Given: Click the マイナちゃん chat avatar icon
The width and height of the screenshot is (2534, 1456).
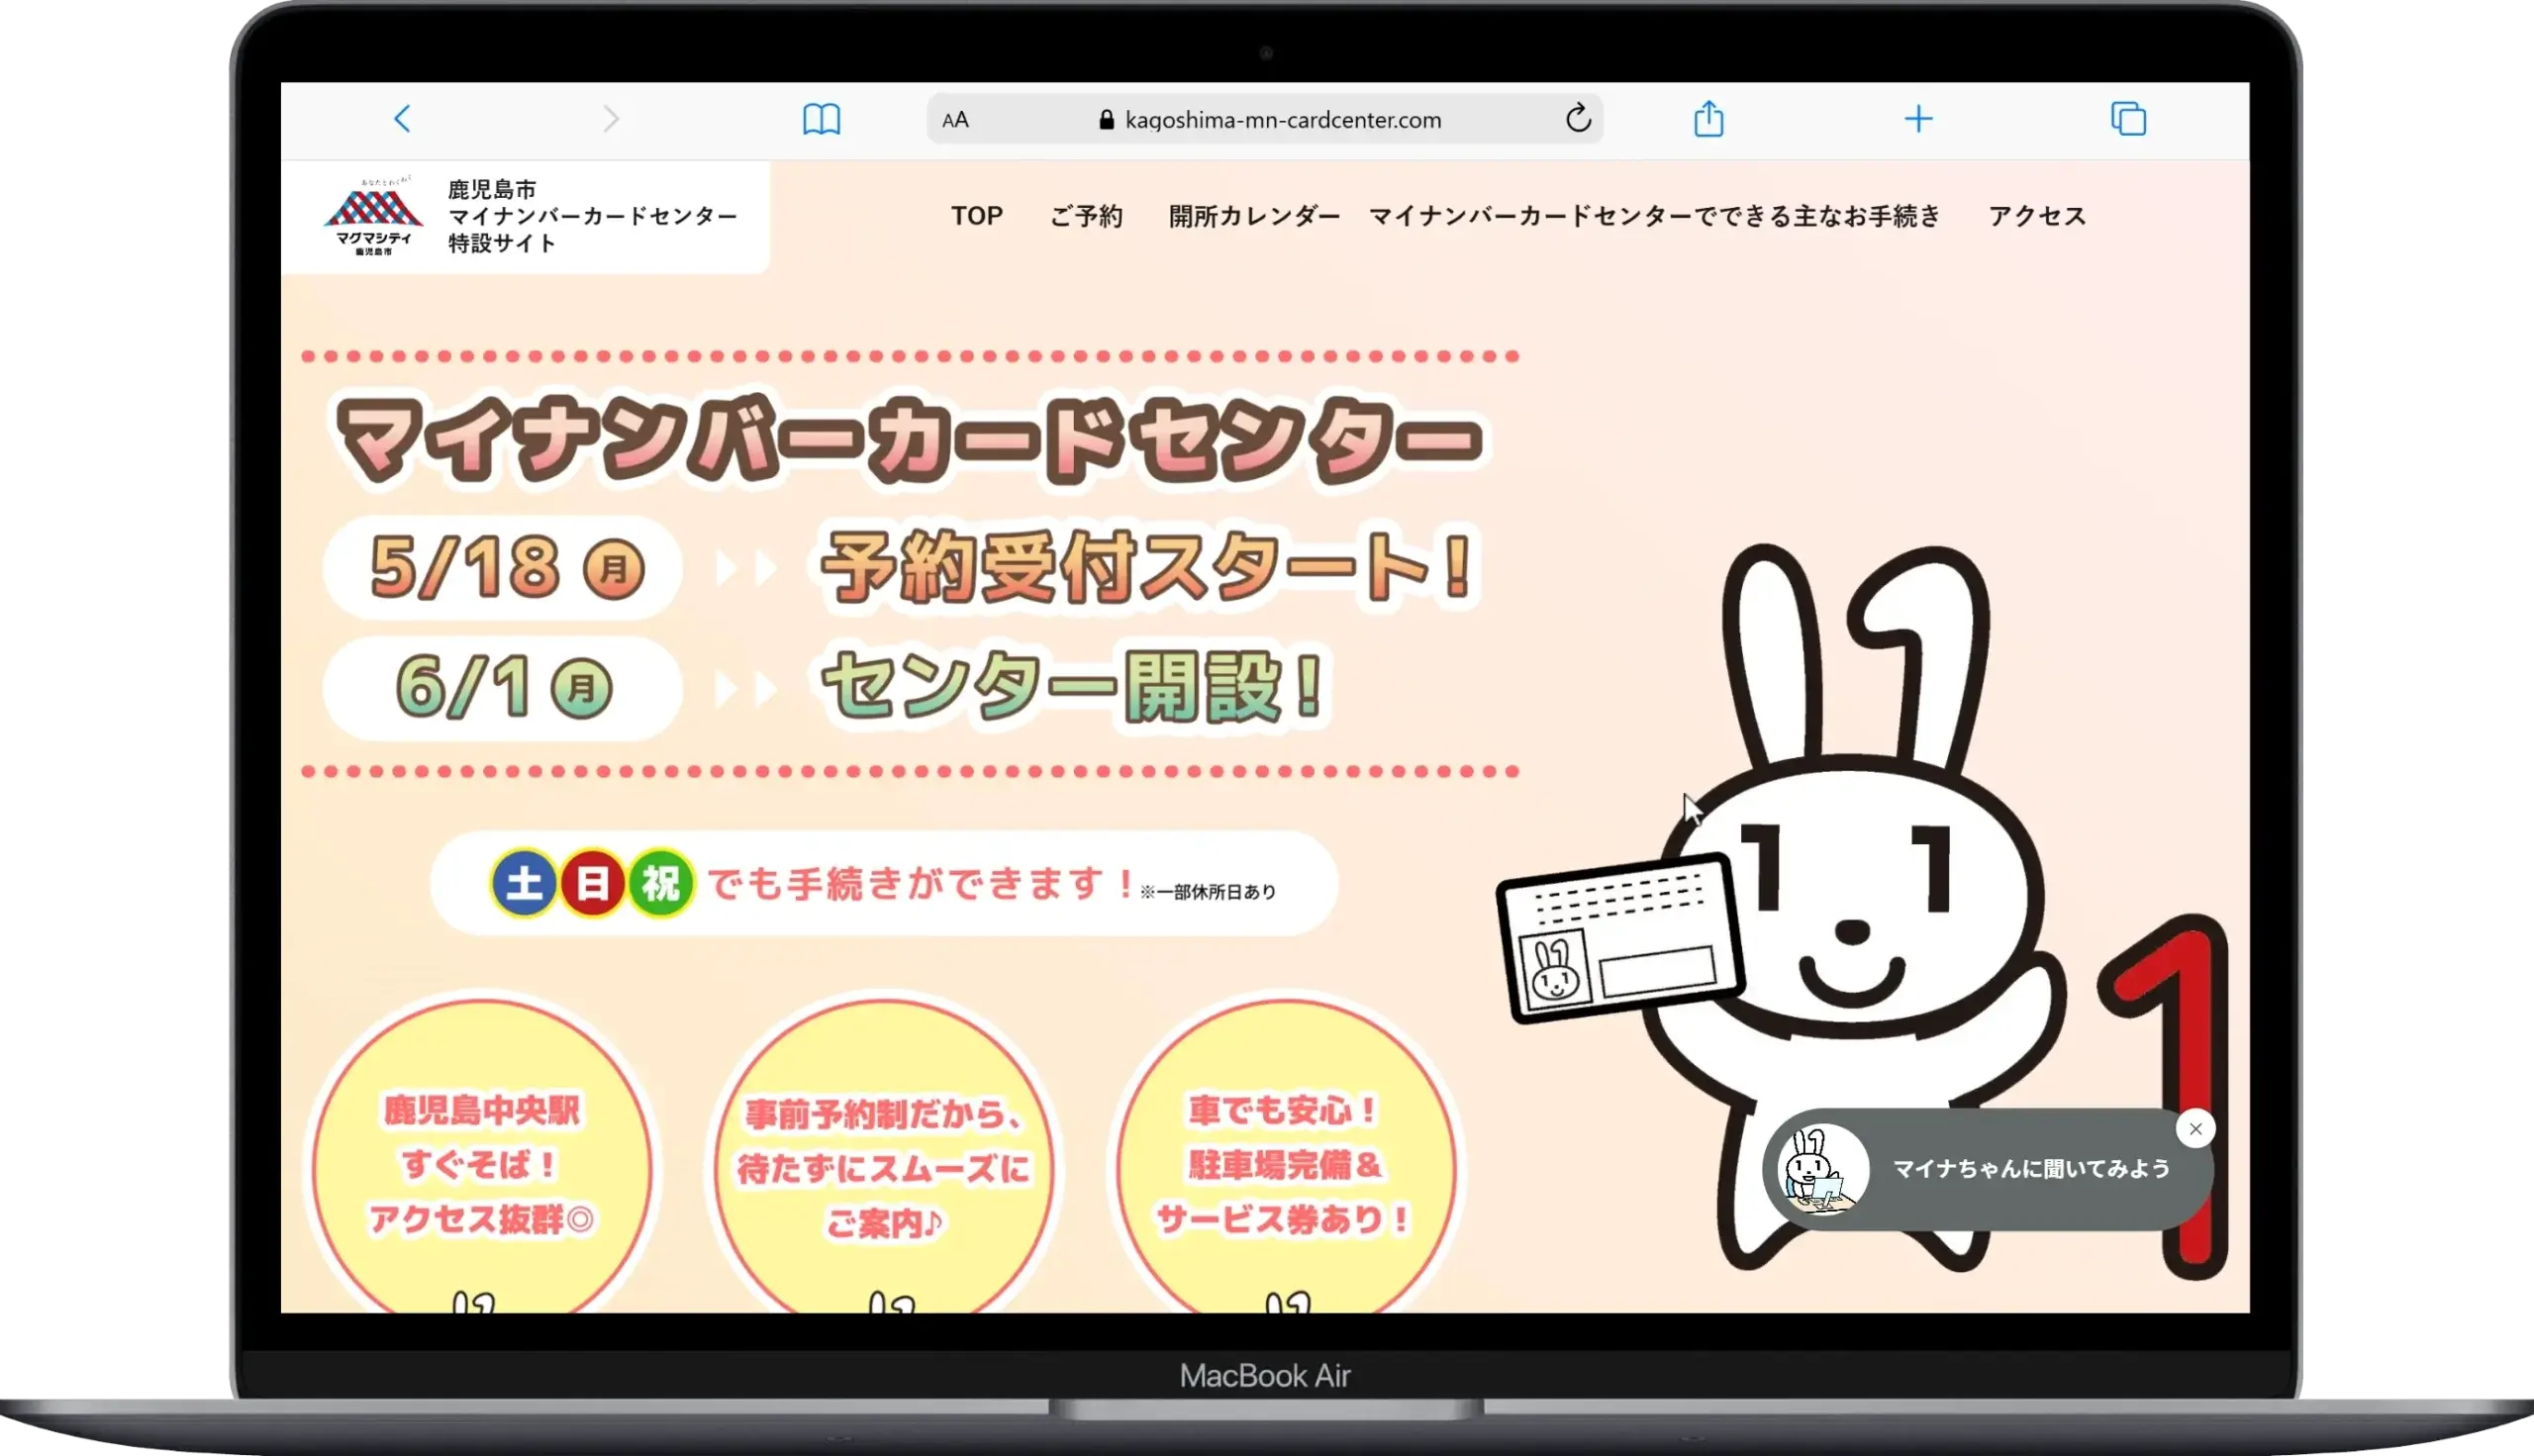Looking at the screenshot, I should 1822,1169.
